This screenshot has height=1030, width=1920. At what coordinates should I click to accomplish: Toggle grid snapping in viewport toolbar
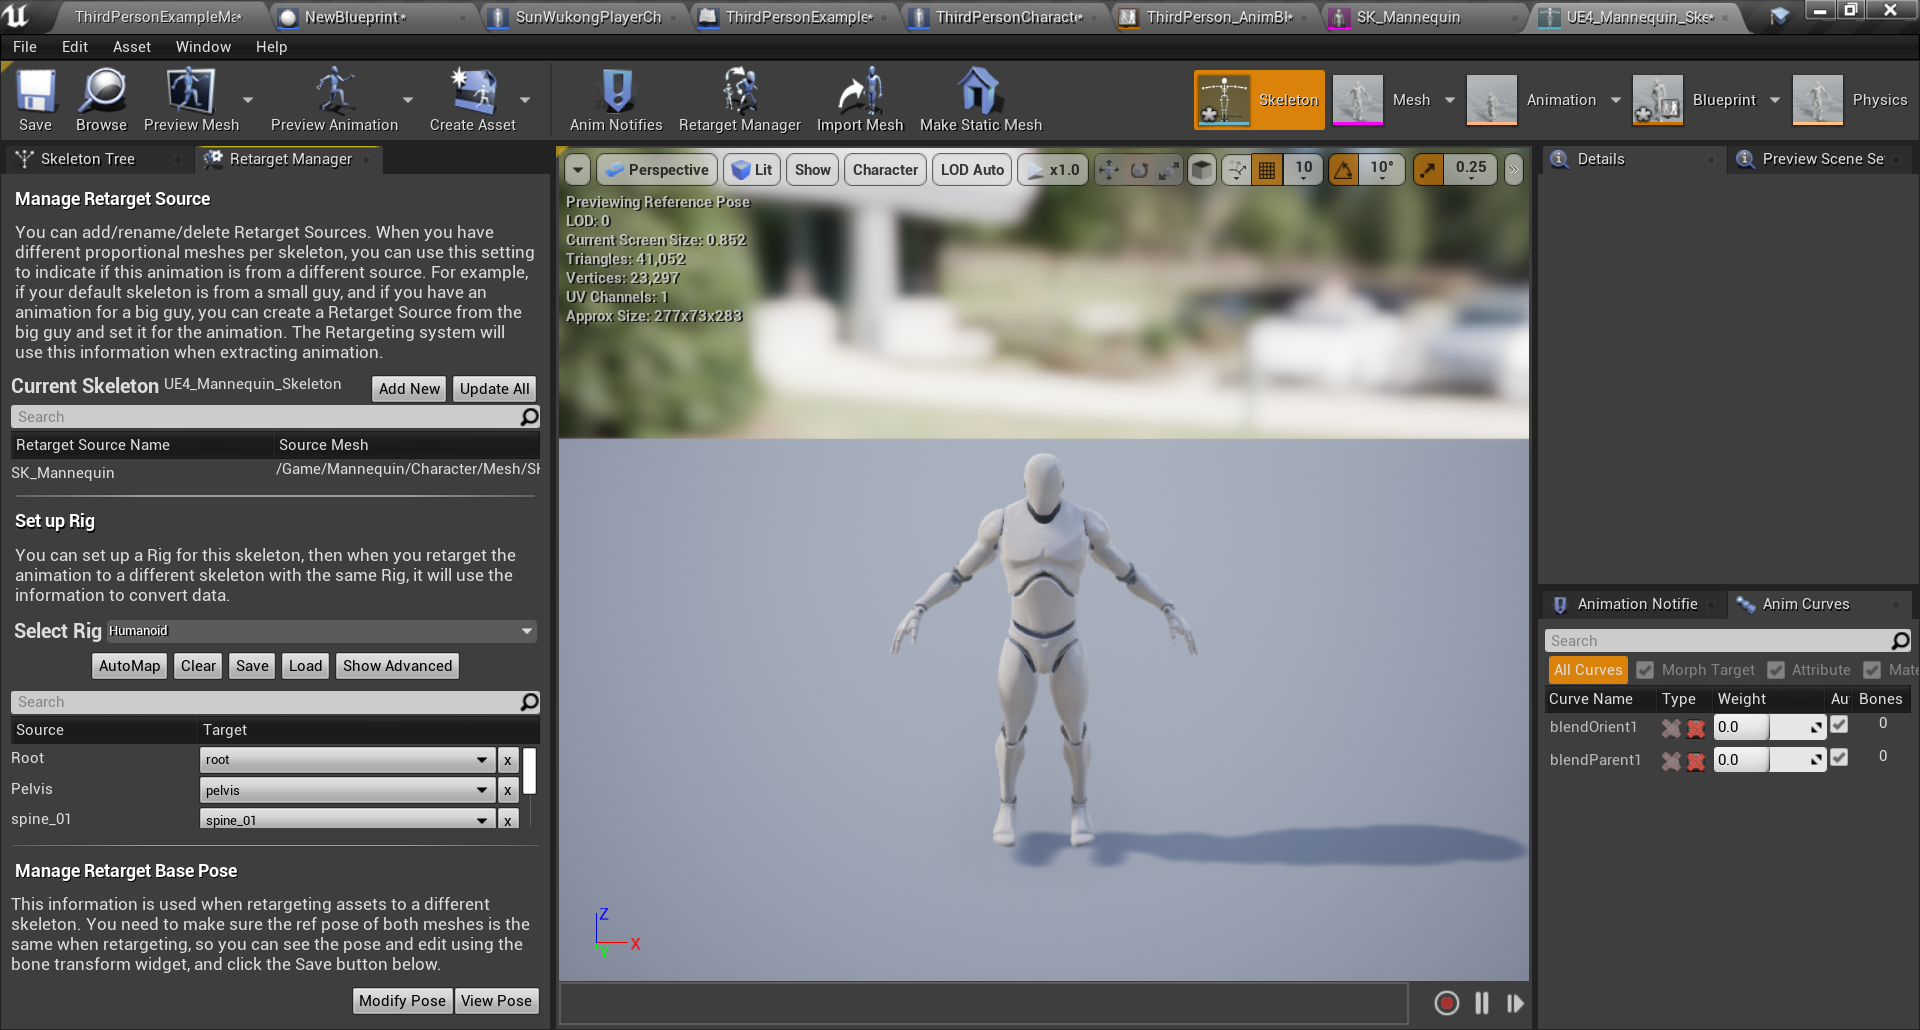point(1266,170)
